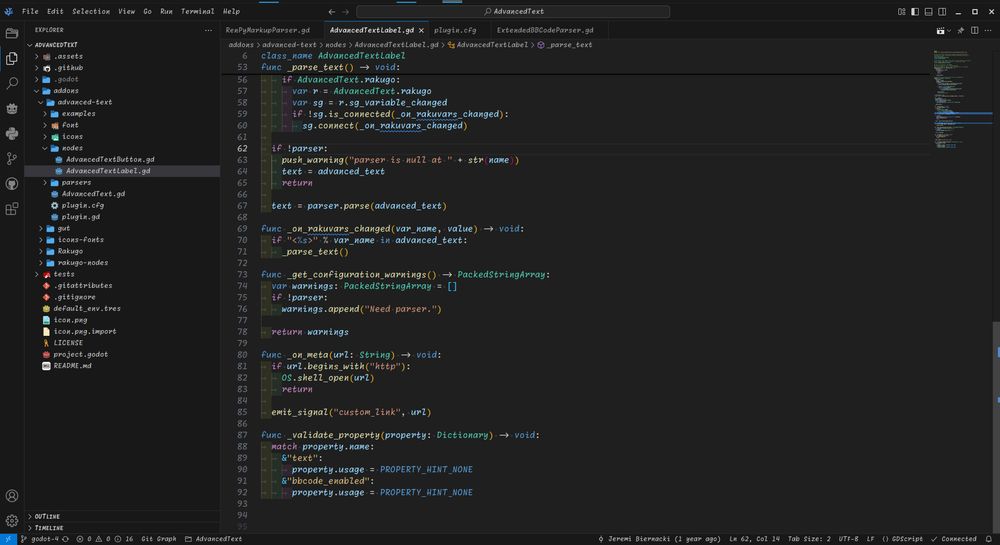Toggle the primary side bar visibility

pos(915,11)
